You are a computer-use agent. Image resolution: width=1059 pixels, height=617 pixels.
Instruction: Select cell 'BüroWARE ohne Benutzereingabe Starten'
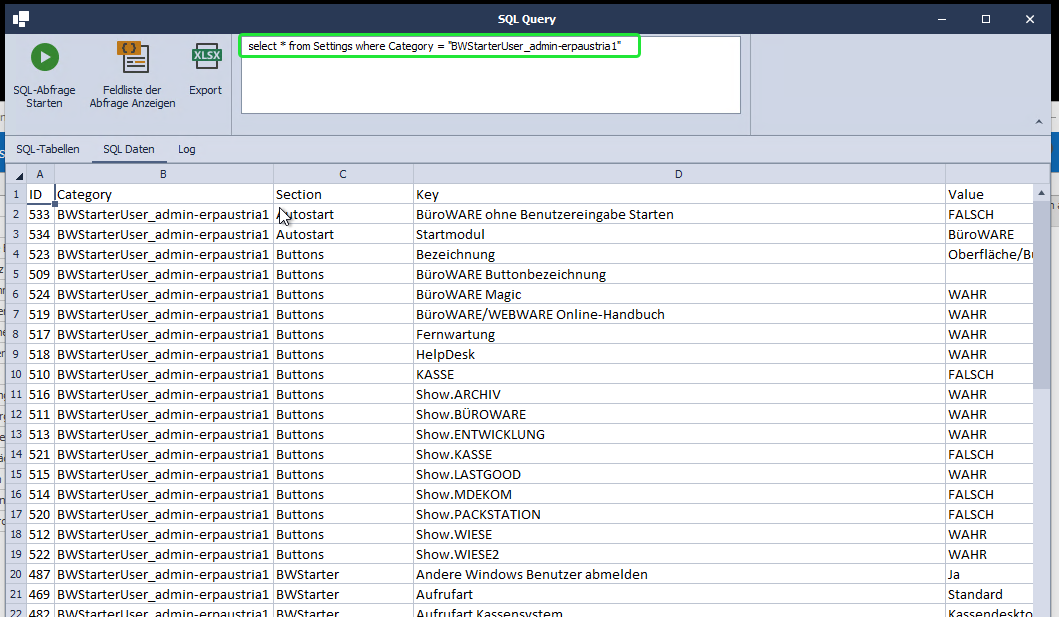coord(679,215)
